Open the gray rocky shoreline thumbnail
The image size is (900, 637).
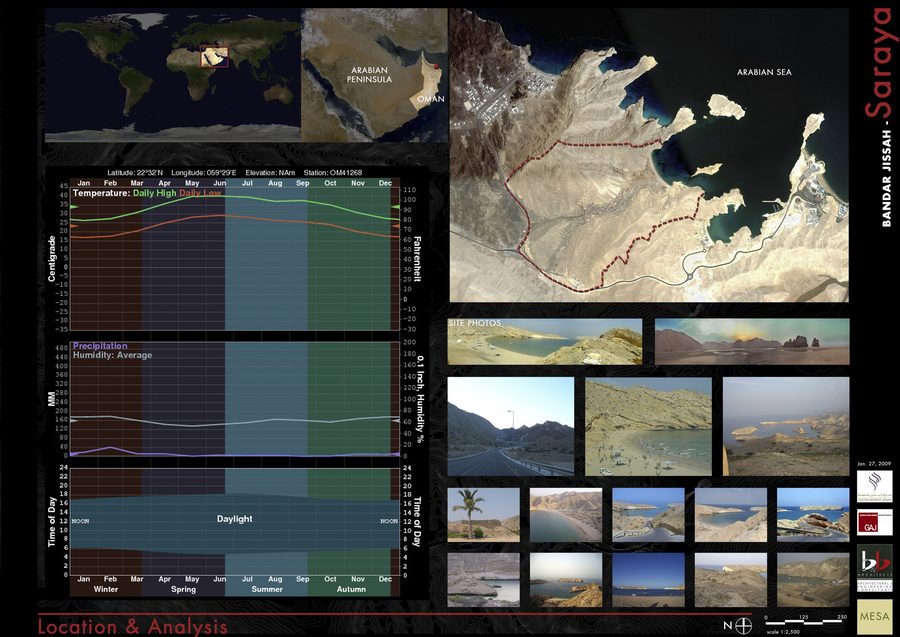tap(483, 580)
